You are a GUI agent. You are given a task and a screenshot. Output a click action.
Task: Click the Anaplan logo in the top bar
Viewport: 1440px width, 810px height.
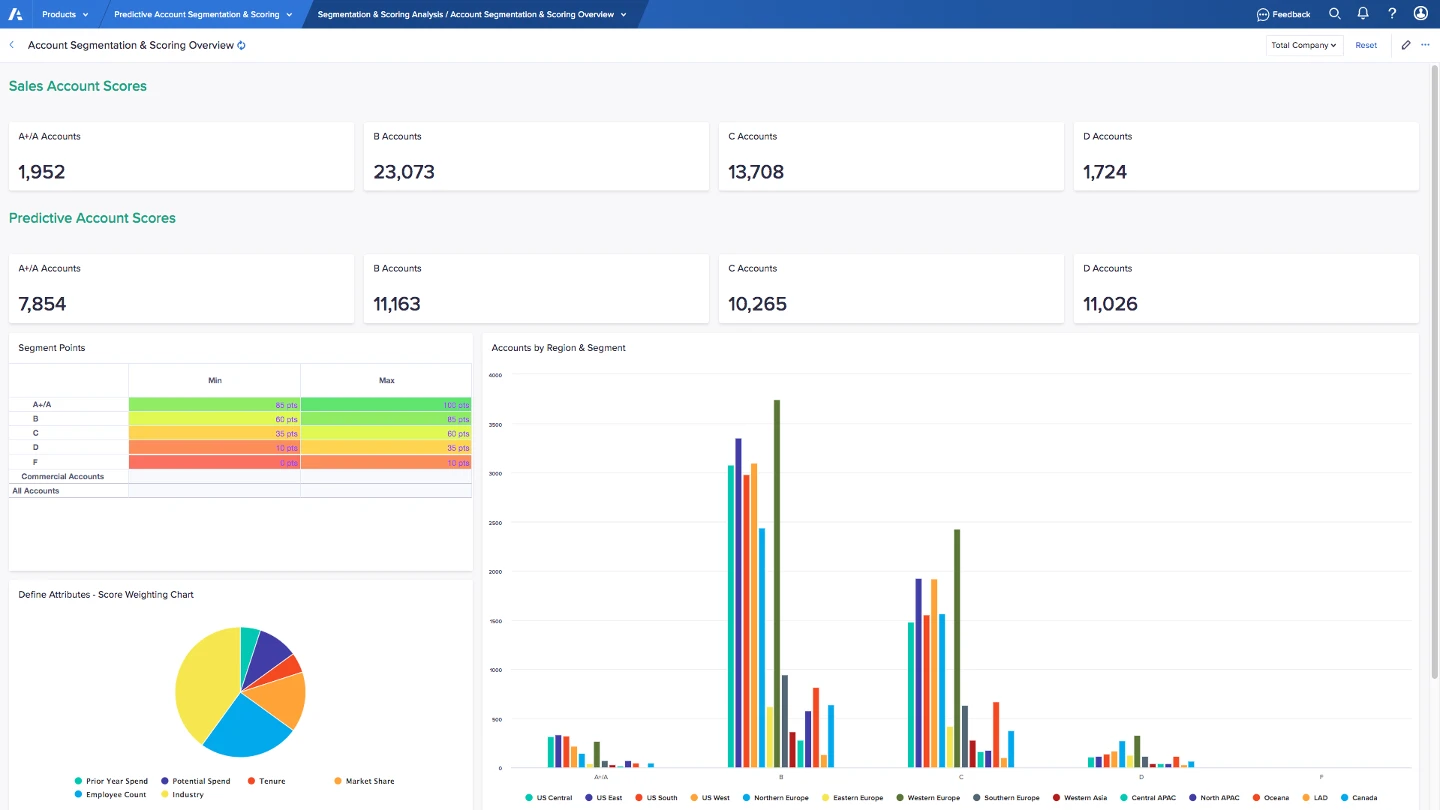[15, 13]
